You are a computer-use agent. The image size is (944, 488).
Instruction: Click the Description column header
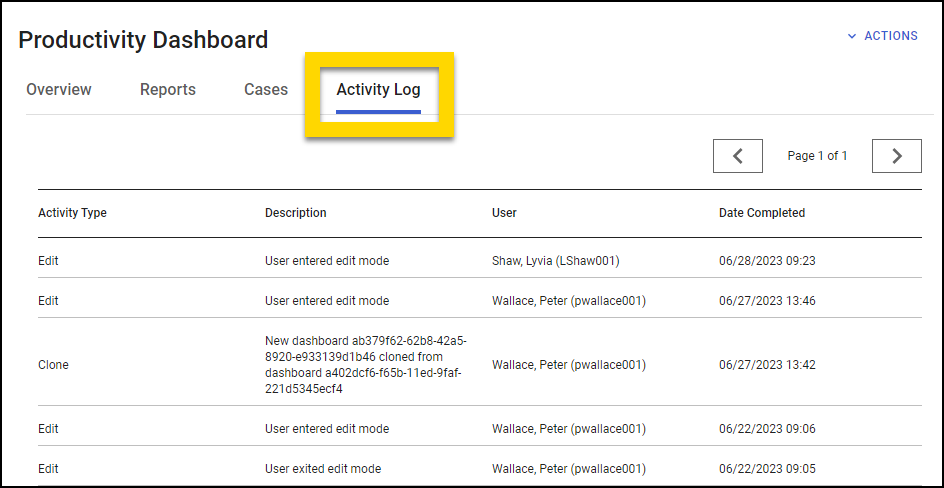[x=296, y=213]
